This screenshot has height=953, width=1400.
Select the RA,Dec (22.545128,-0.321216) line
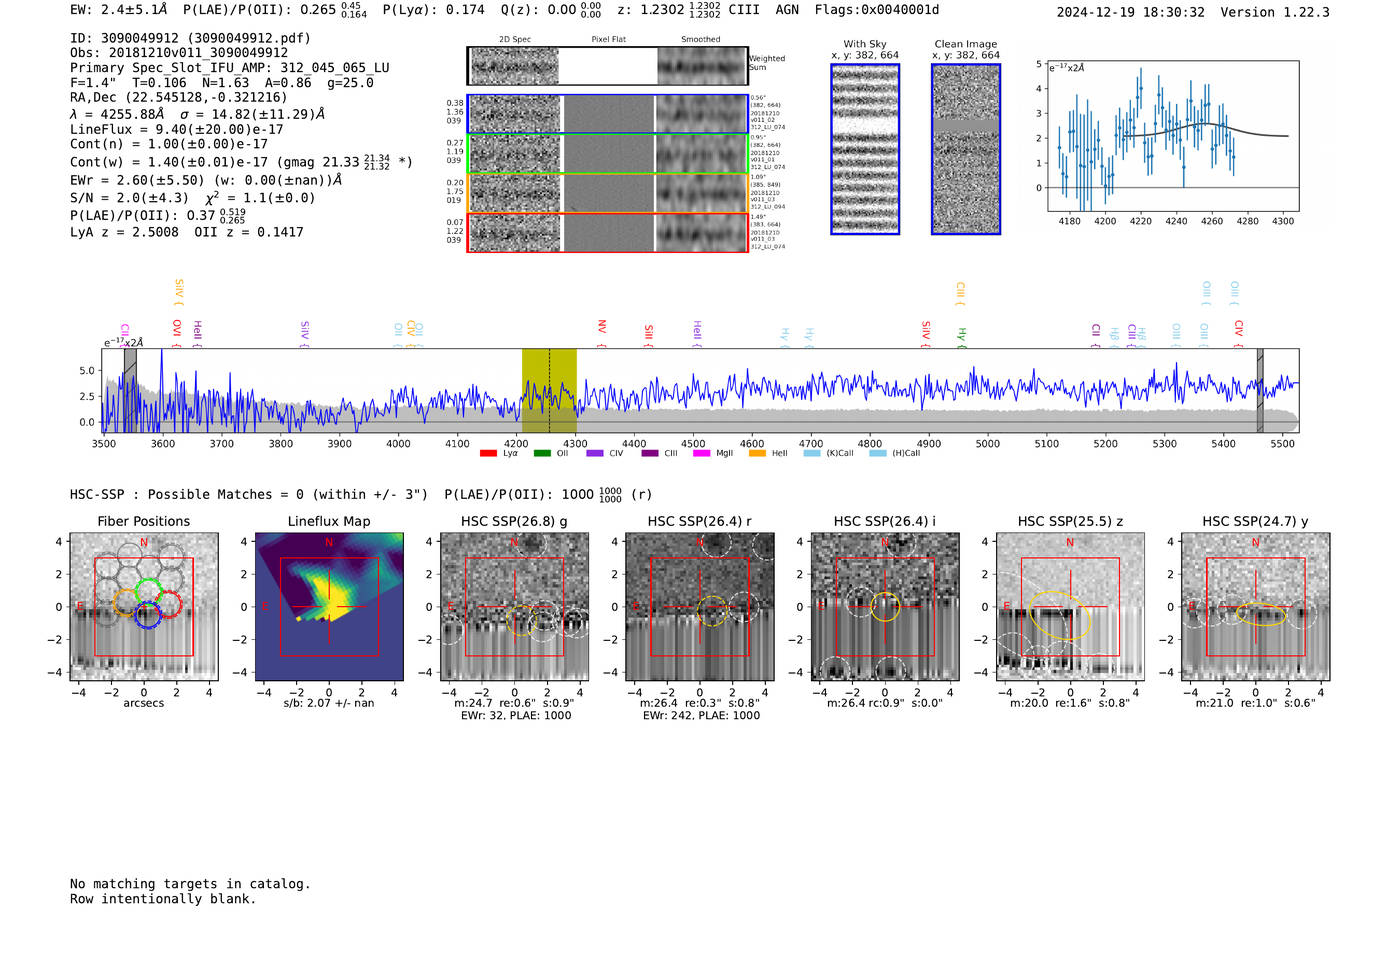click(x=179, y=97)
